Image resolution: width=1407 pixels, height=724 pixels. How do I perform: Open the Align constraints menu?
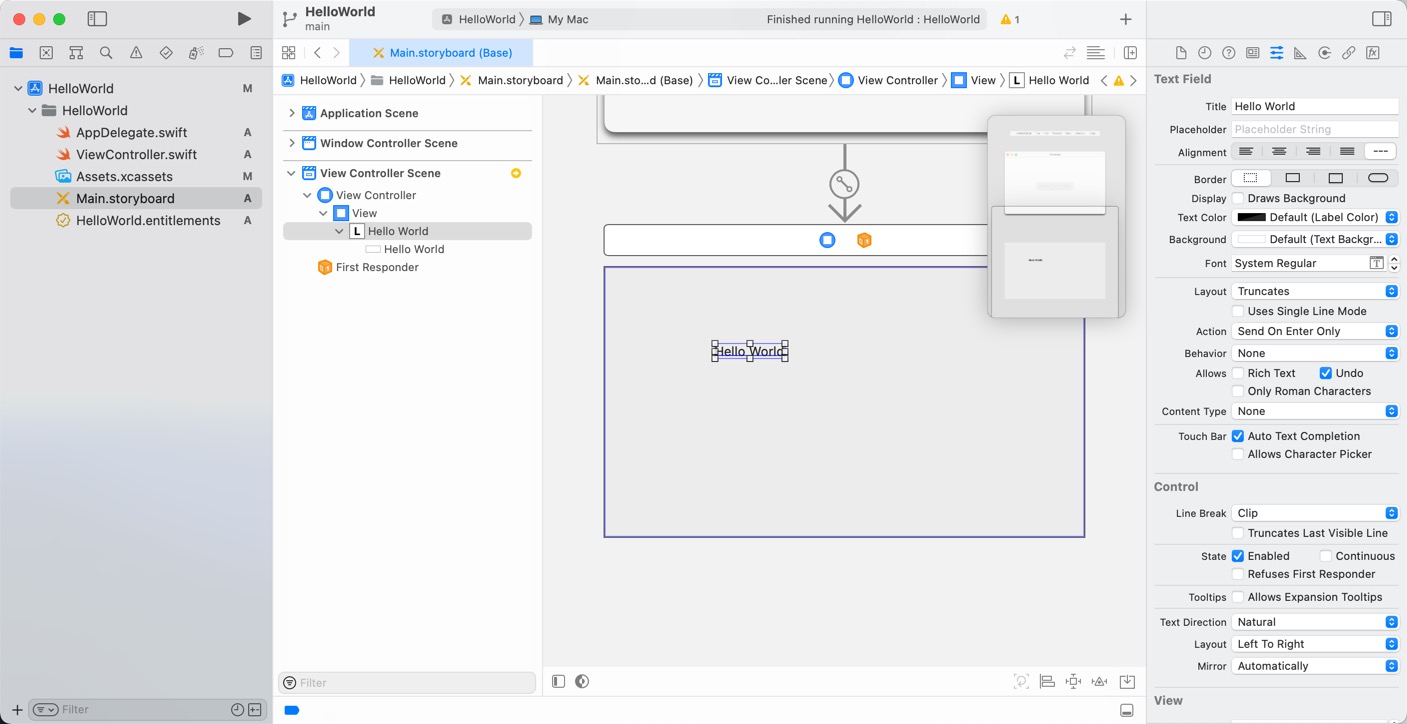click(1047, 681)
